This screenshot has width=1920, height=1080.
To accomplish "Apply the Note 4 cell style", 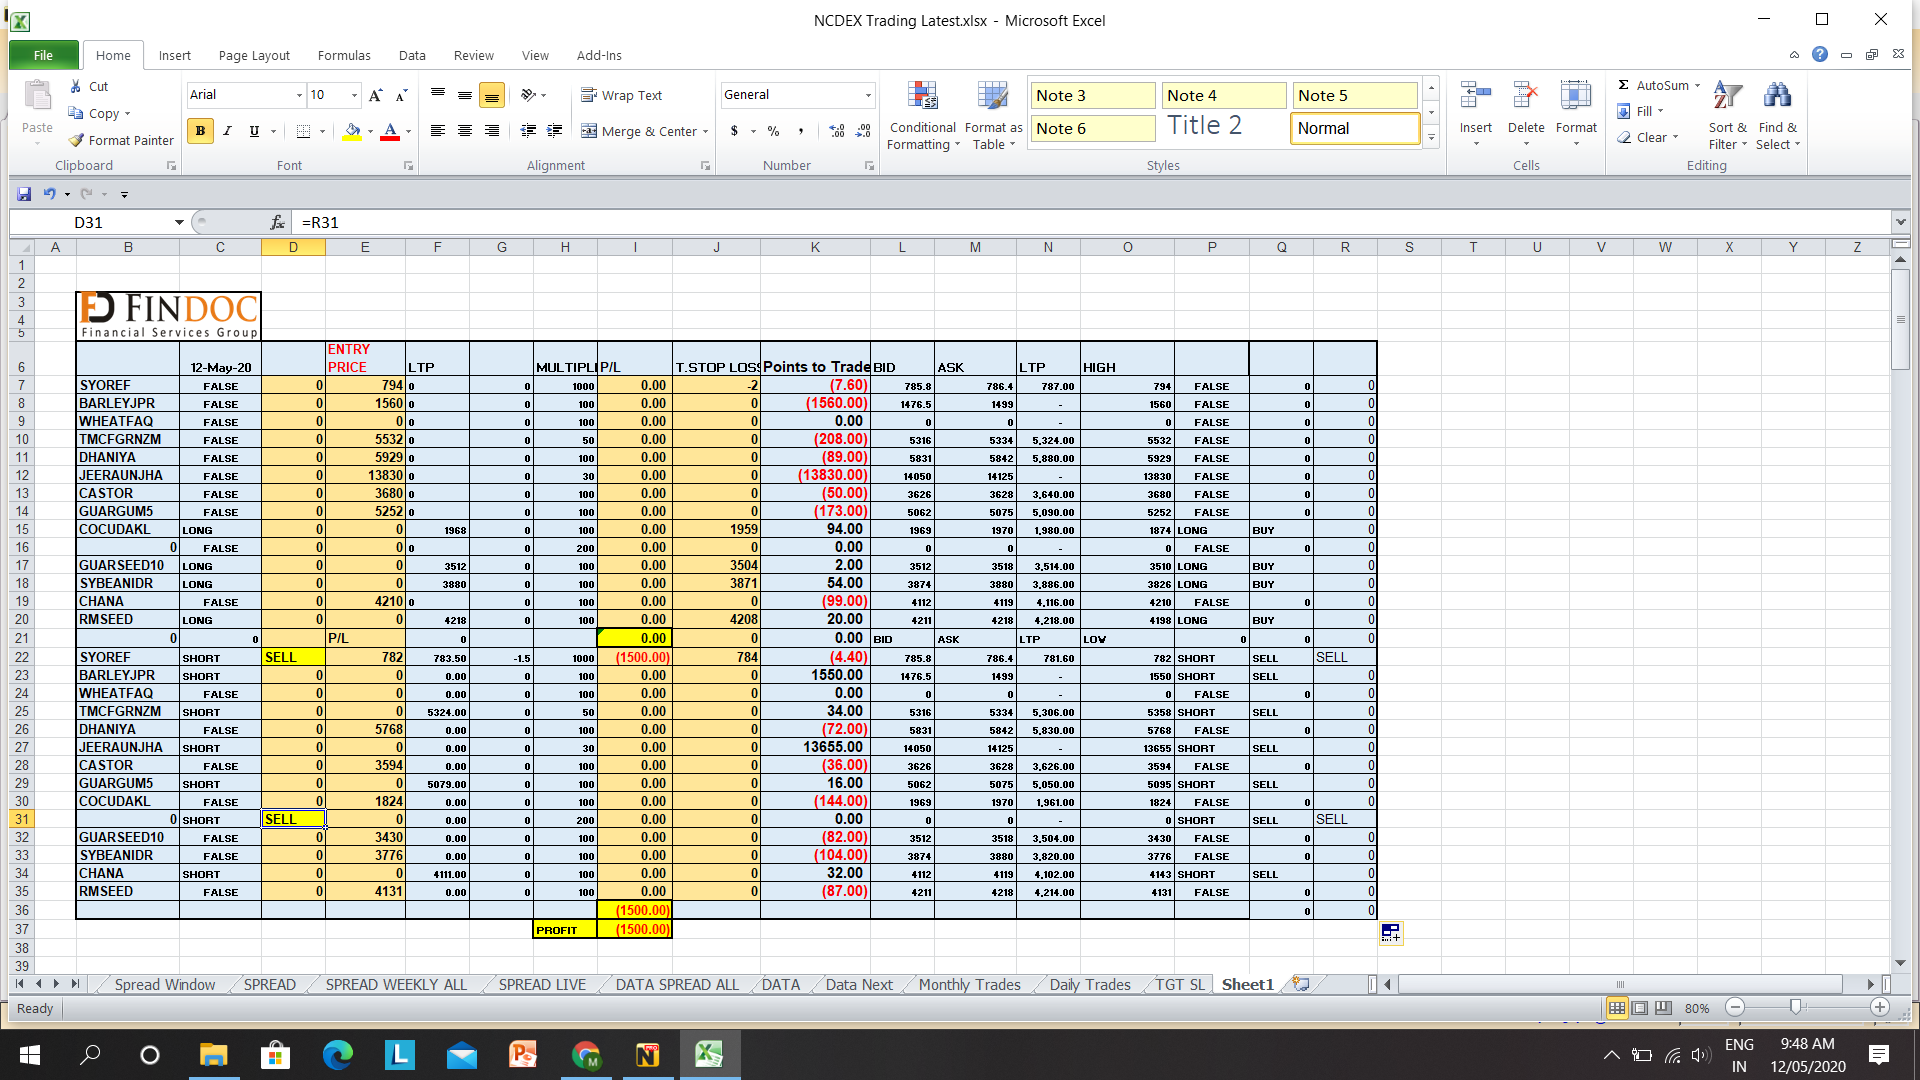I will [x=1223, y=96].
